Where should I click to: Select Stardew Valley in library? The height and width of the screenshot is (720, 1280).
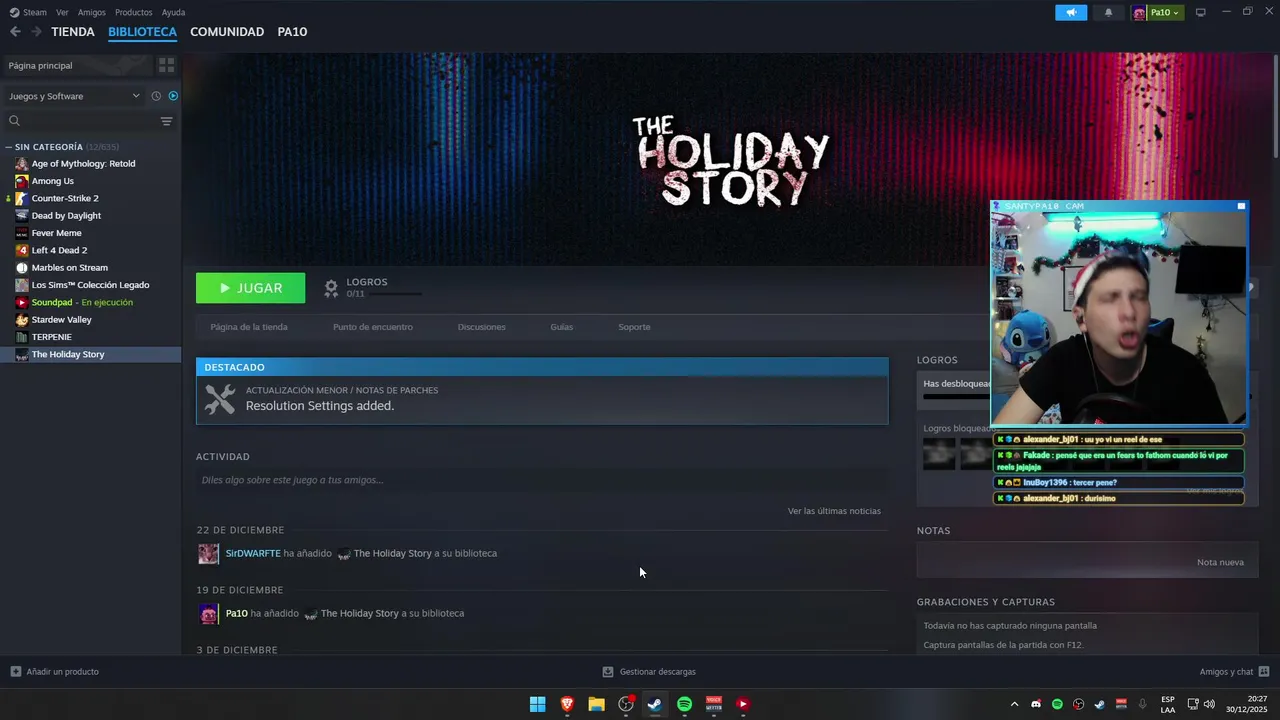pos(61,320)
